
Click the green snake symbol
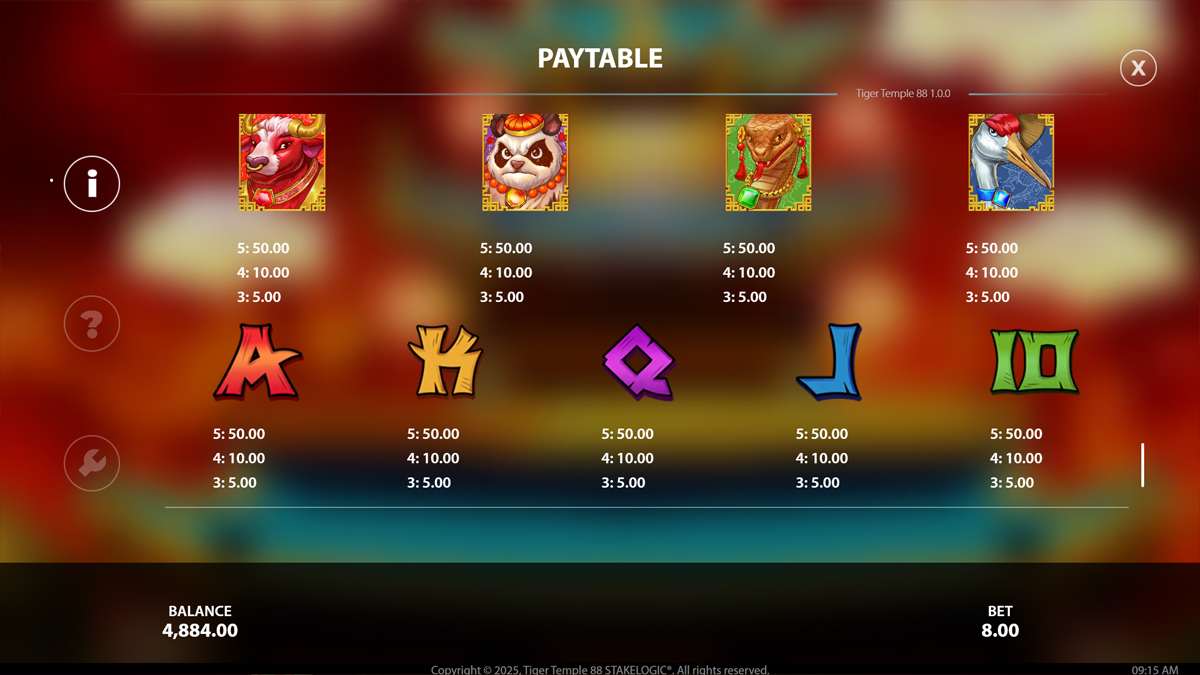(x=768, y=162)
